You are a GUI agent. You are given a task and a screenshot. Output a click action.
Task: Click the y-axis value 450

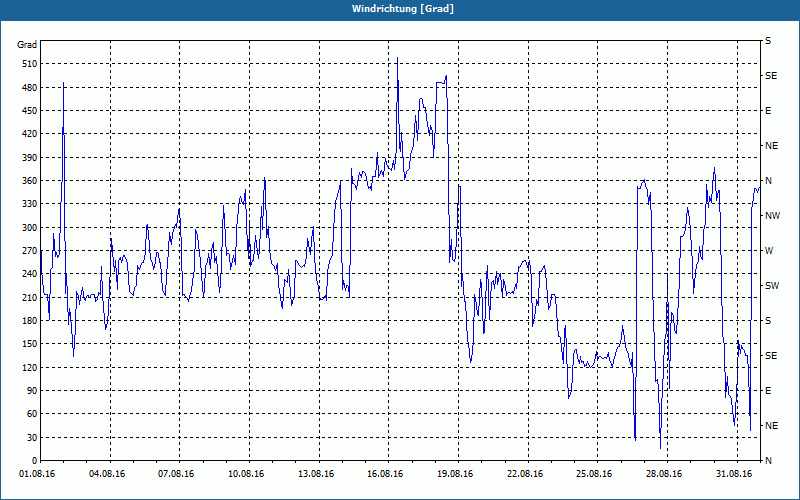click(30, 111)
